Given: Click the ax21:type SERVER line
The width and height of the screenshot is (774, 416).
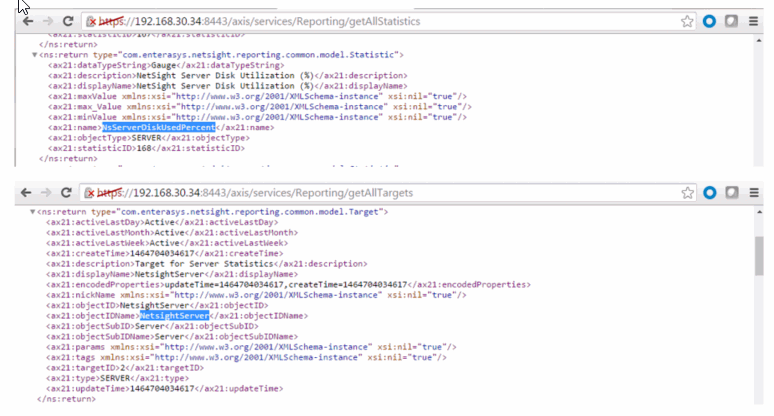Looking at the screenshot, I should tap(117, 378).
